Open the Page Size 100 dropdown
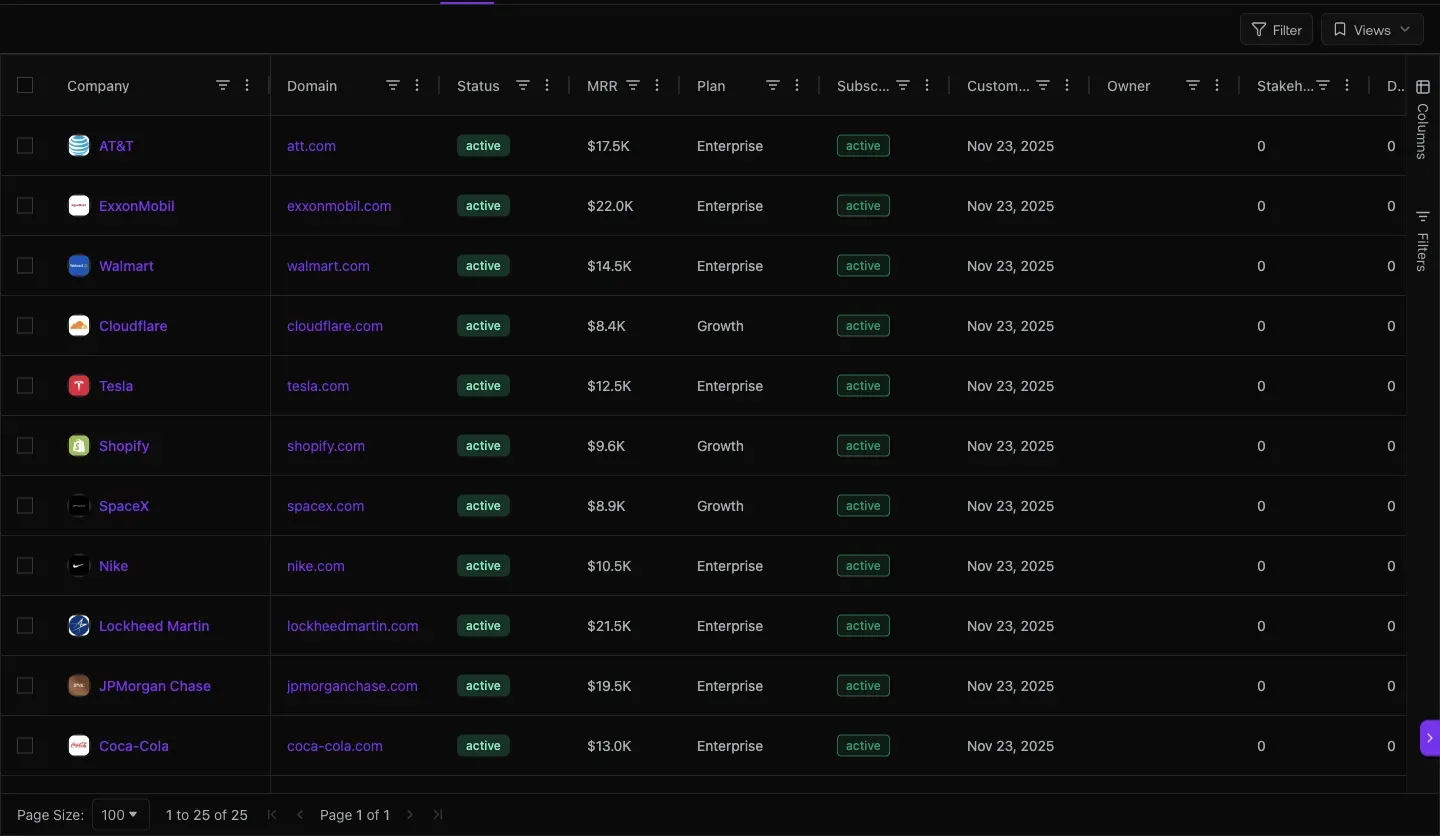The width and height of the screenshot is (1440, 836). [x=121, y=815]
